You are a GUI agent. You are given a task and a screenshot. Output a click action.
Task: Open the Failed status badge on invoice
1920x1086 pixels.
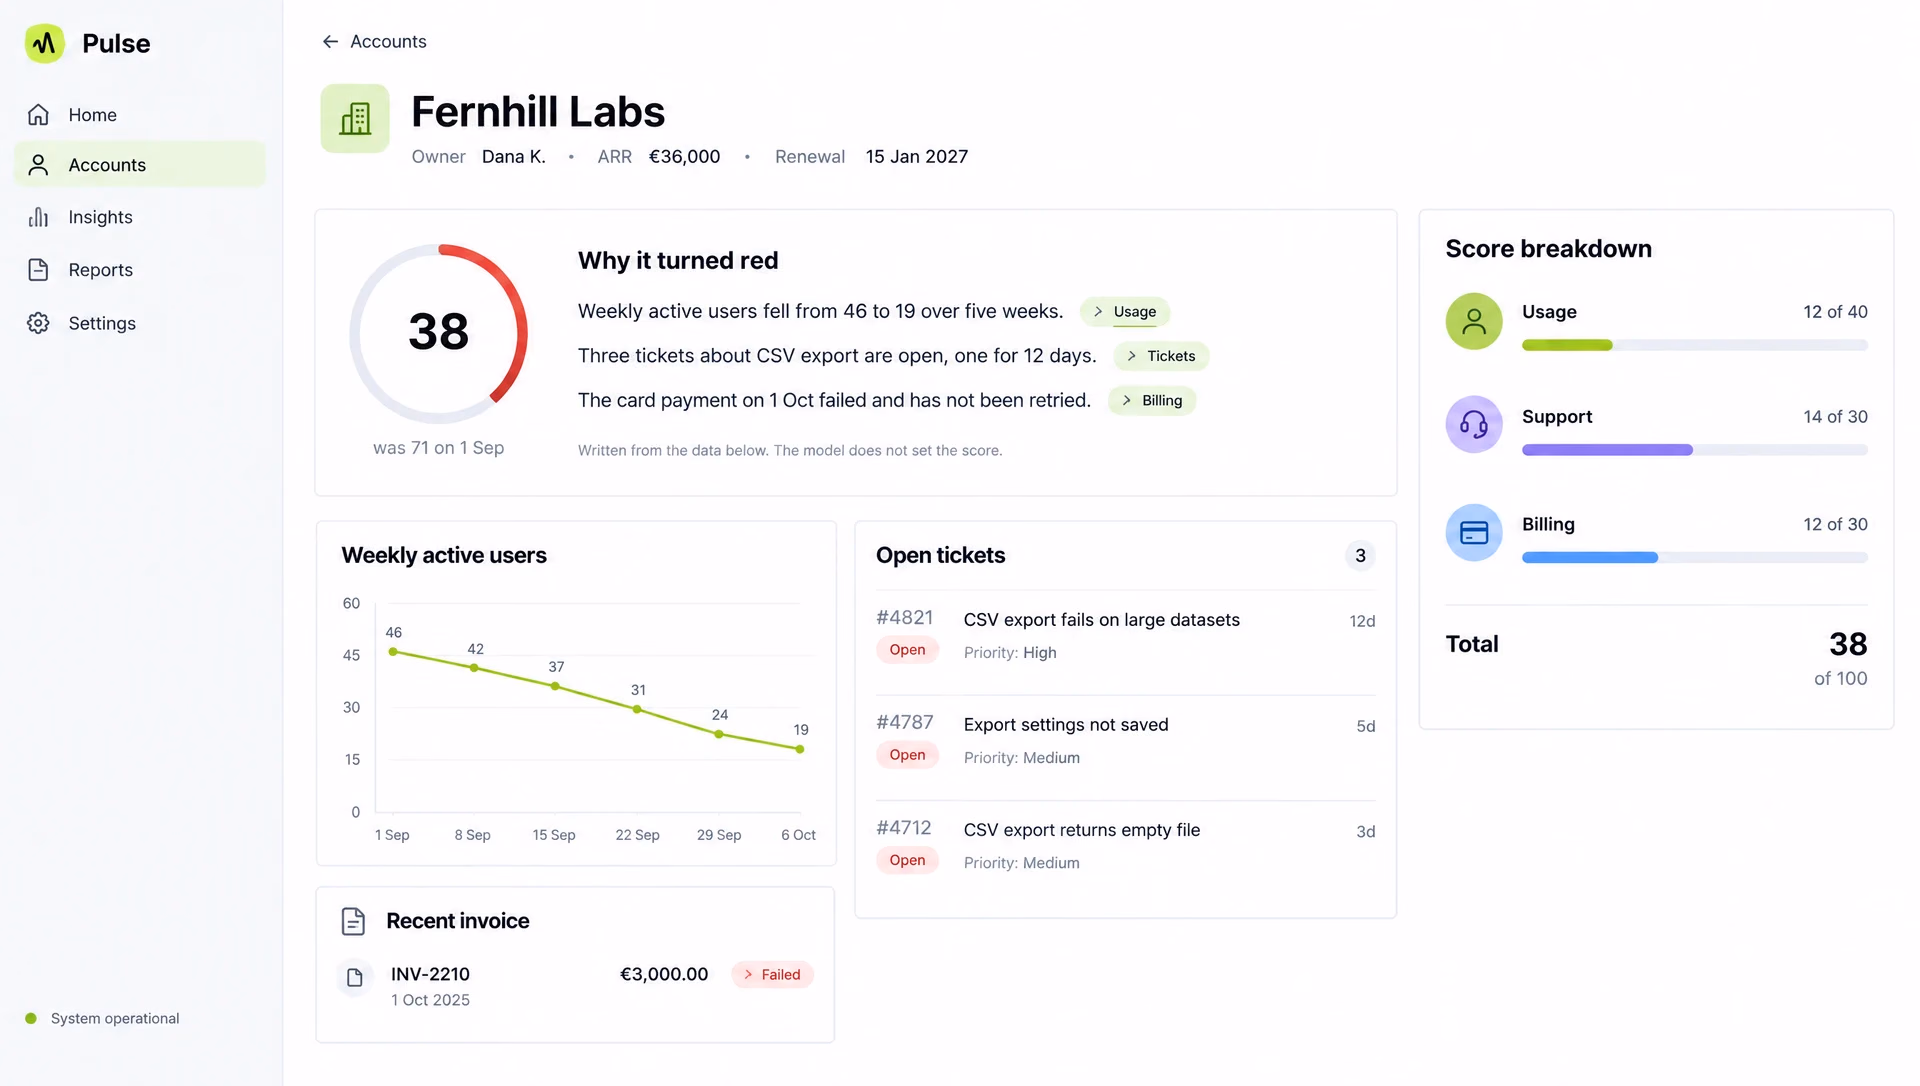[x=772, y=975]
